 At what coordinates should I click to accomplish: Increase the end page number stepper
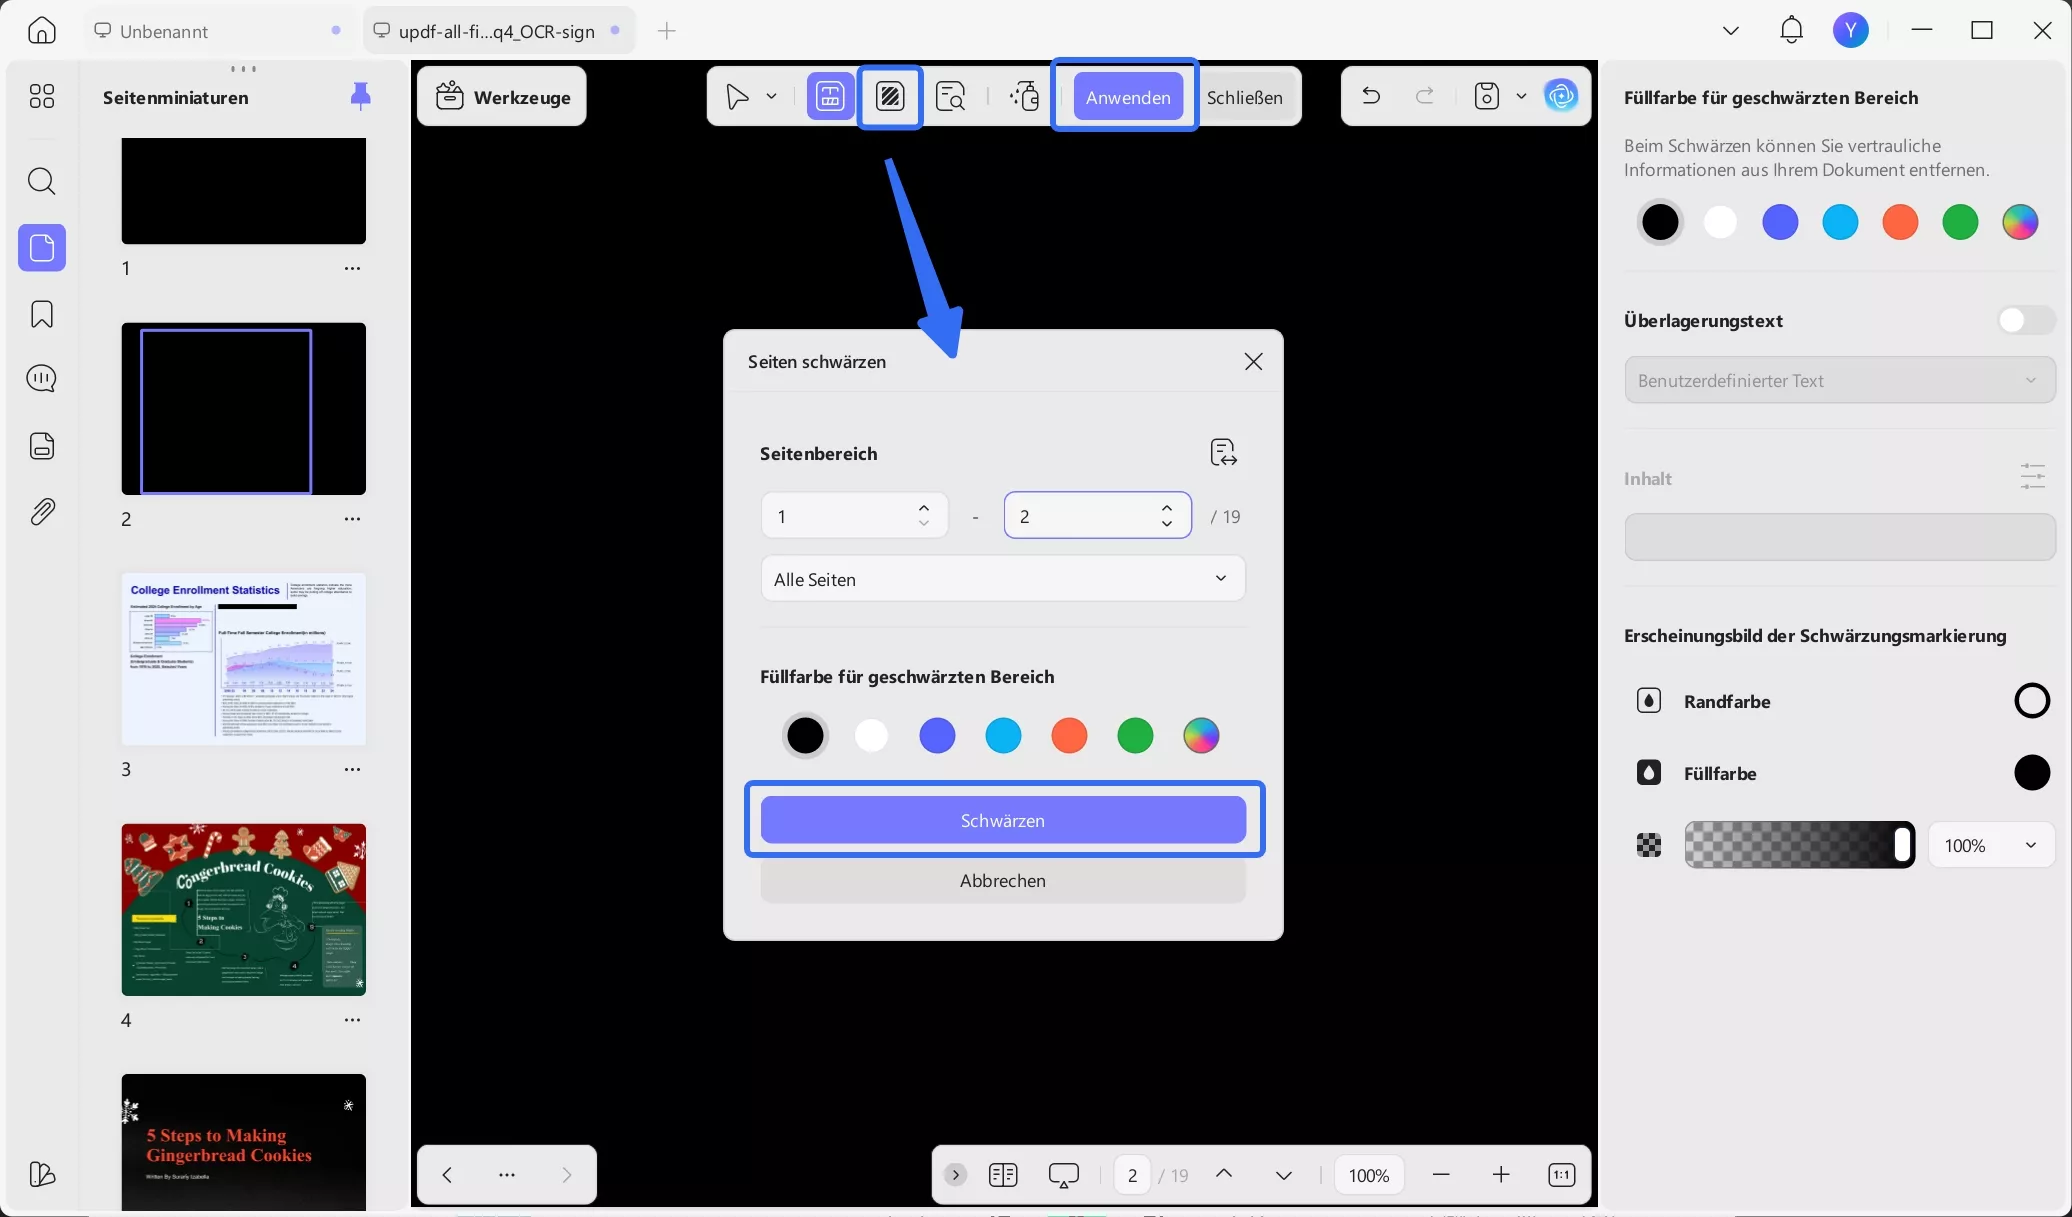click(1167, 508)
